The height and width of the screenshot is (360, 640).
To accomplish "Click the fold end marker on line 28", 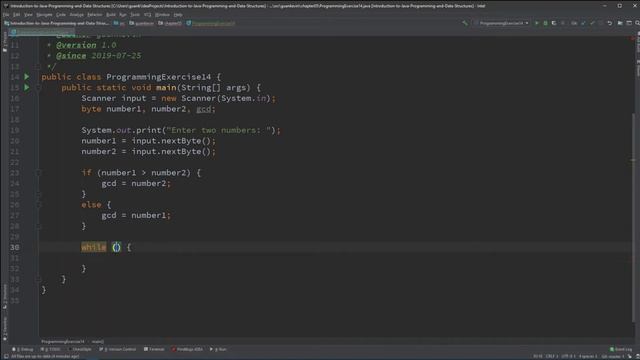I will pos(39,226).
